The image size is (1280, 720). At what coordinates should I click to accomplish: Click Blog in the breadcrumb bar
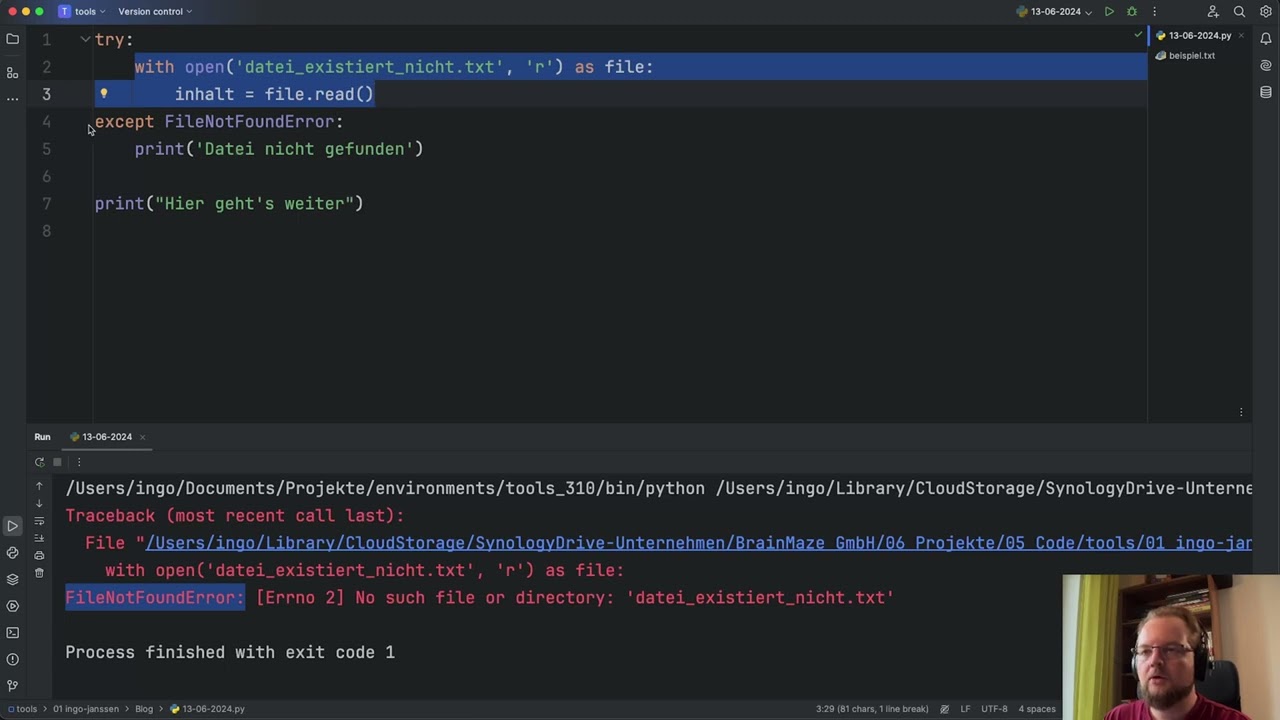point(144,709)
